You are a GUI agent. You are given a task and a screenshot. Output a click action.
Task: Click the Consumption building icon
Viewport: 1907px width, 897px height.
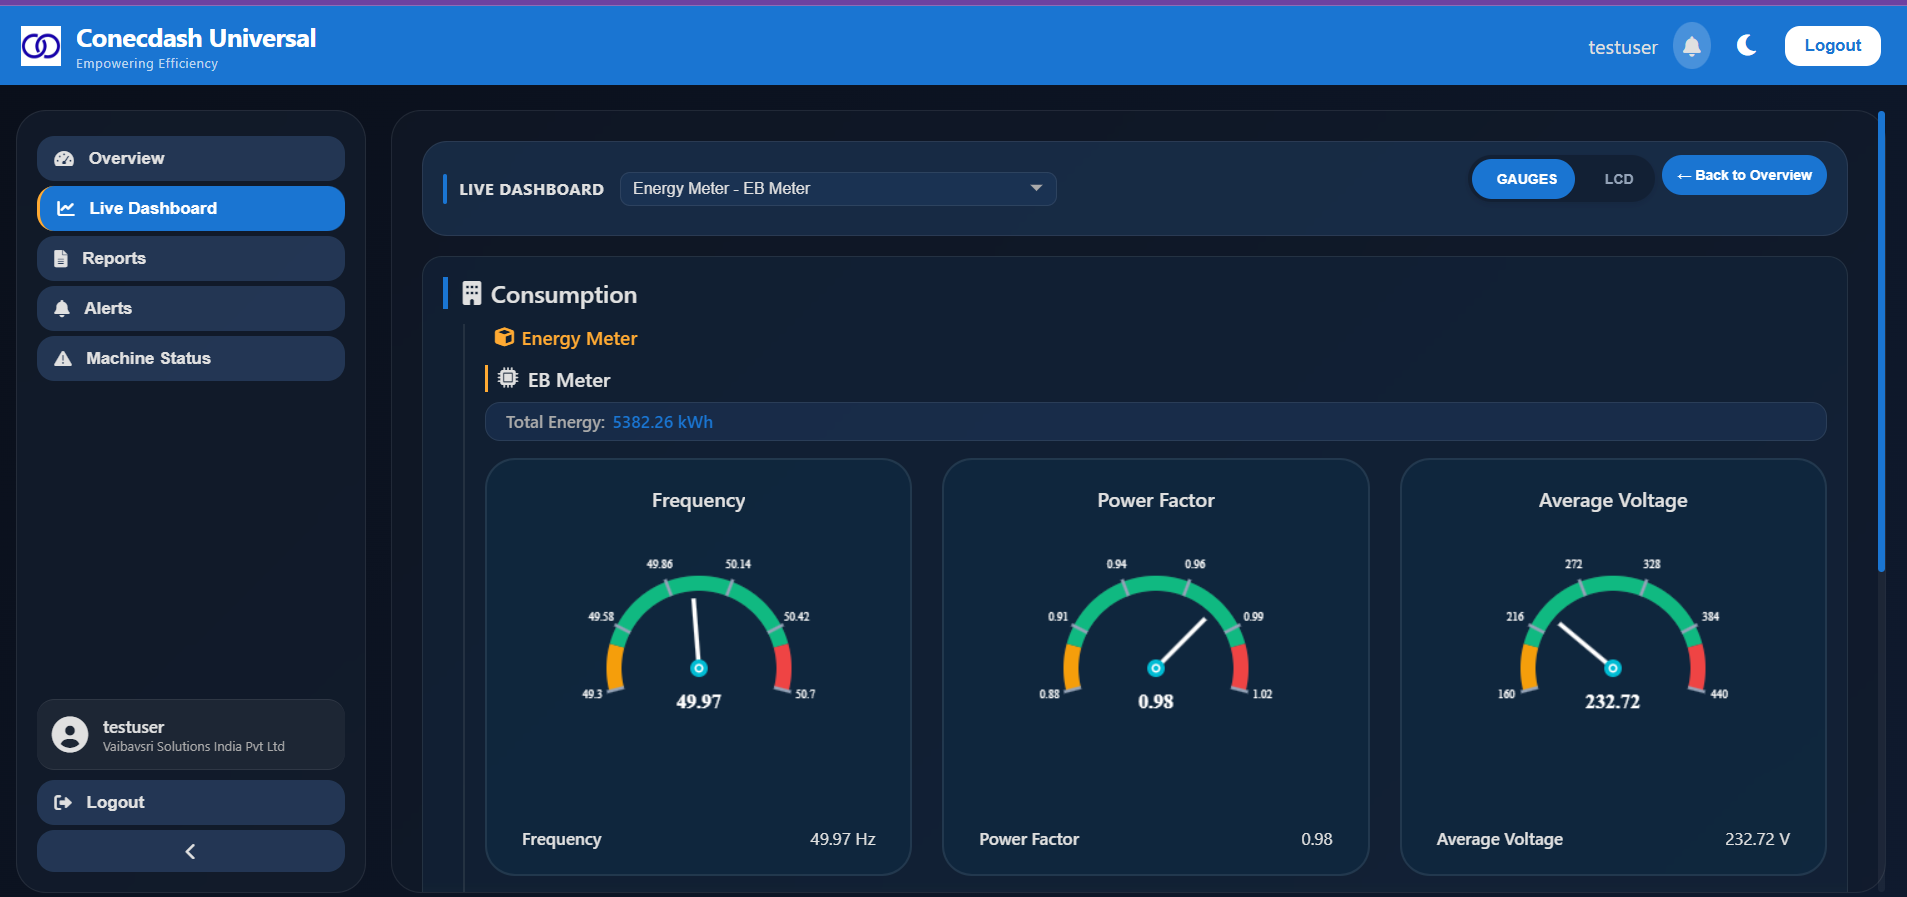click(471, 293)
